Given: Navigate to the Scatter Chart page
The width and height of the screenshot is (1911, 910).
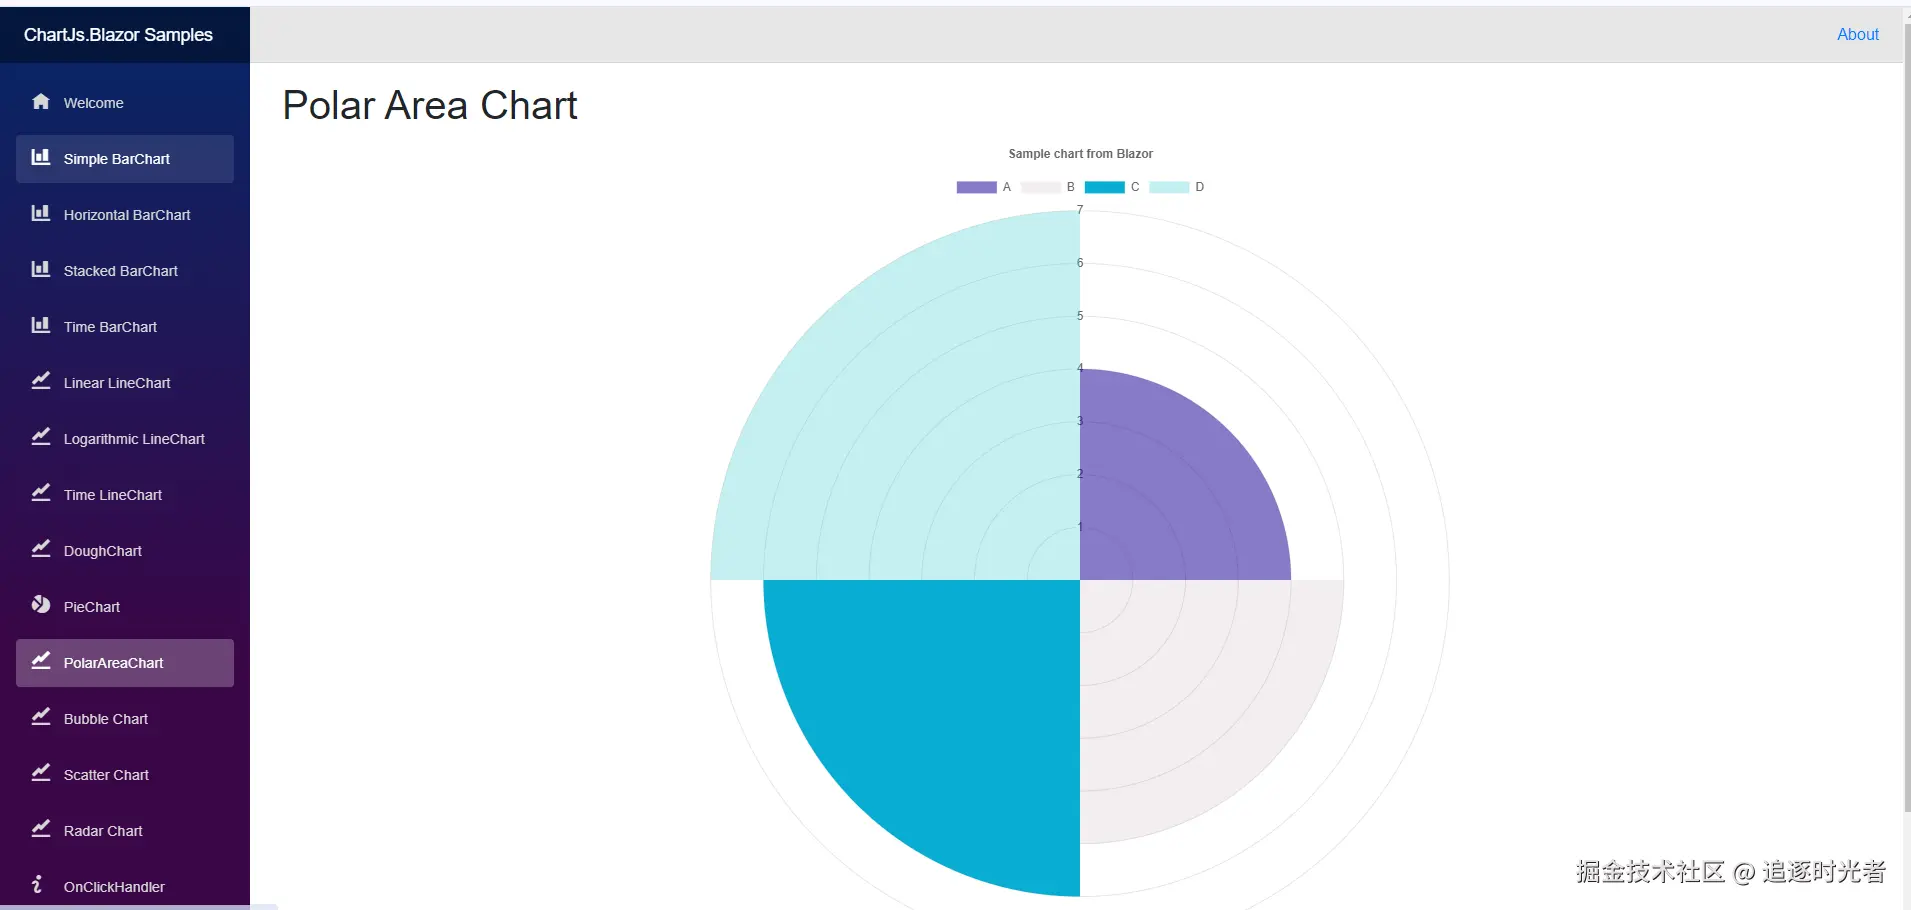Looking at the screenshot, I should click(106, 775).
